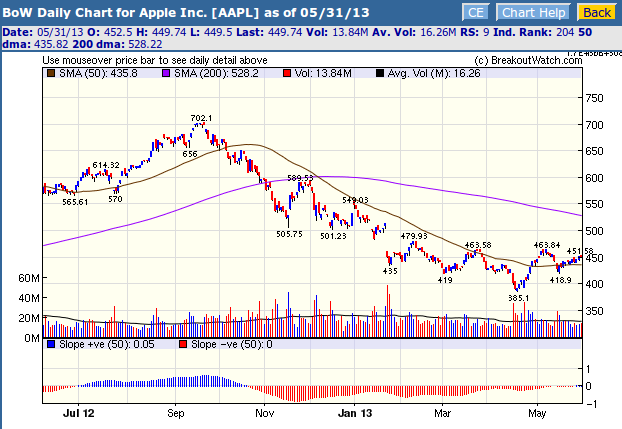Click the May date axis label

tap(537, 413)
